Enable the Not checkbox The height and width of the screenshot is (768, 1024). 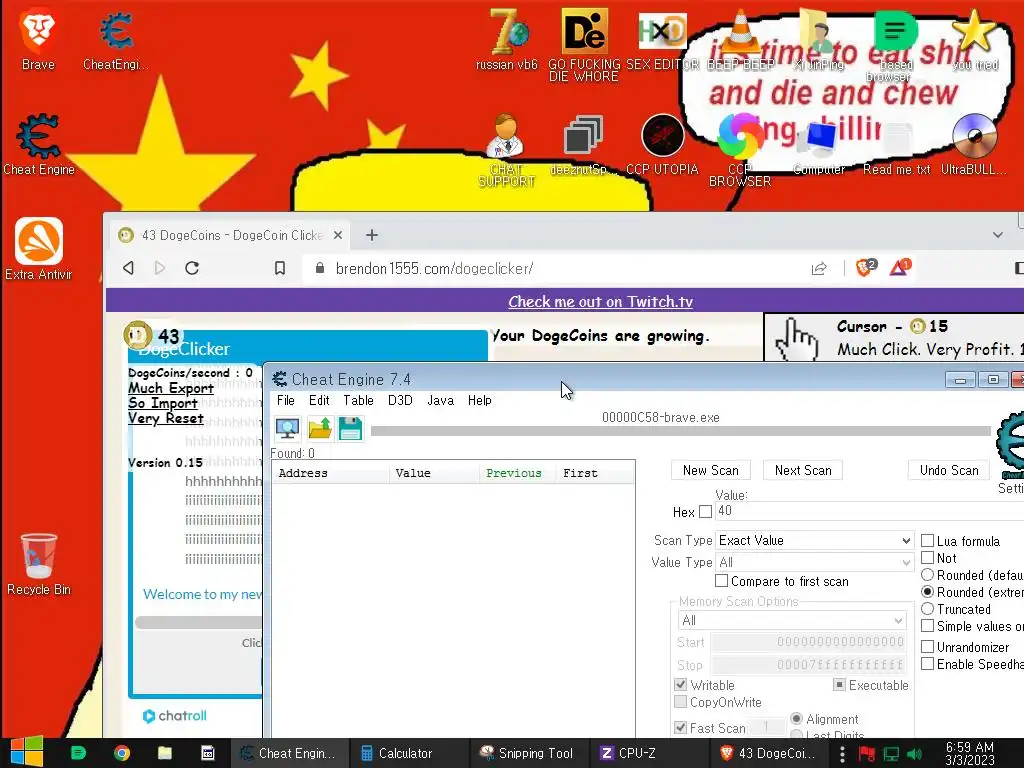point(927,558)
